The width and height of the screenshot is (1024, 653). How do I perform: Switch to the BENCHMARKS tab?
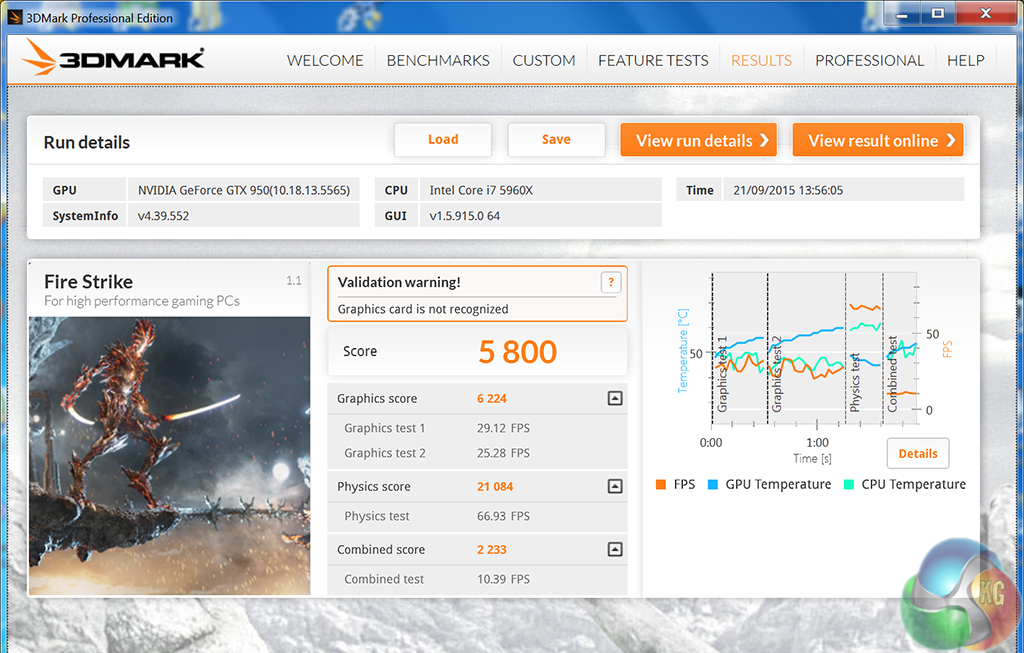438,61
